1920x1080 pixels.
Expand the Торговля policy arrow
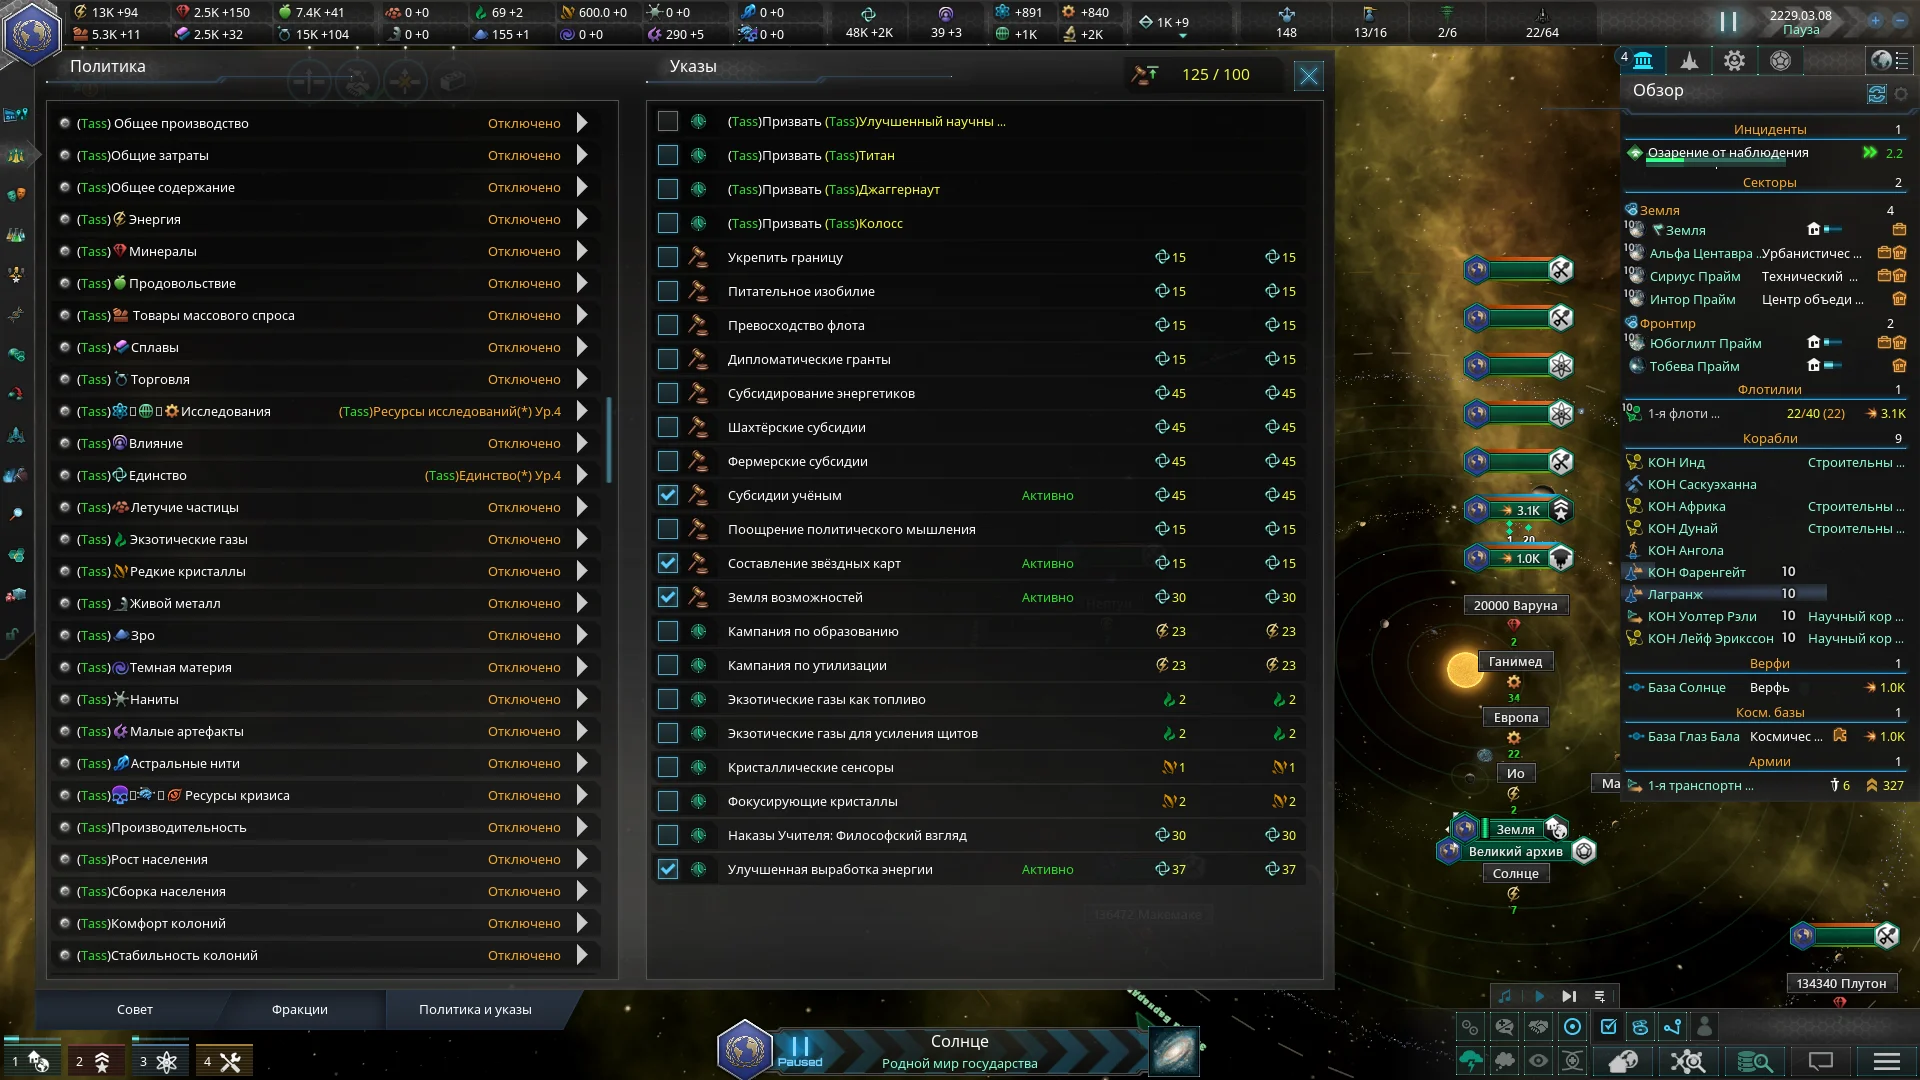[582, 379]
